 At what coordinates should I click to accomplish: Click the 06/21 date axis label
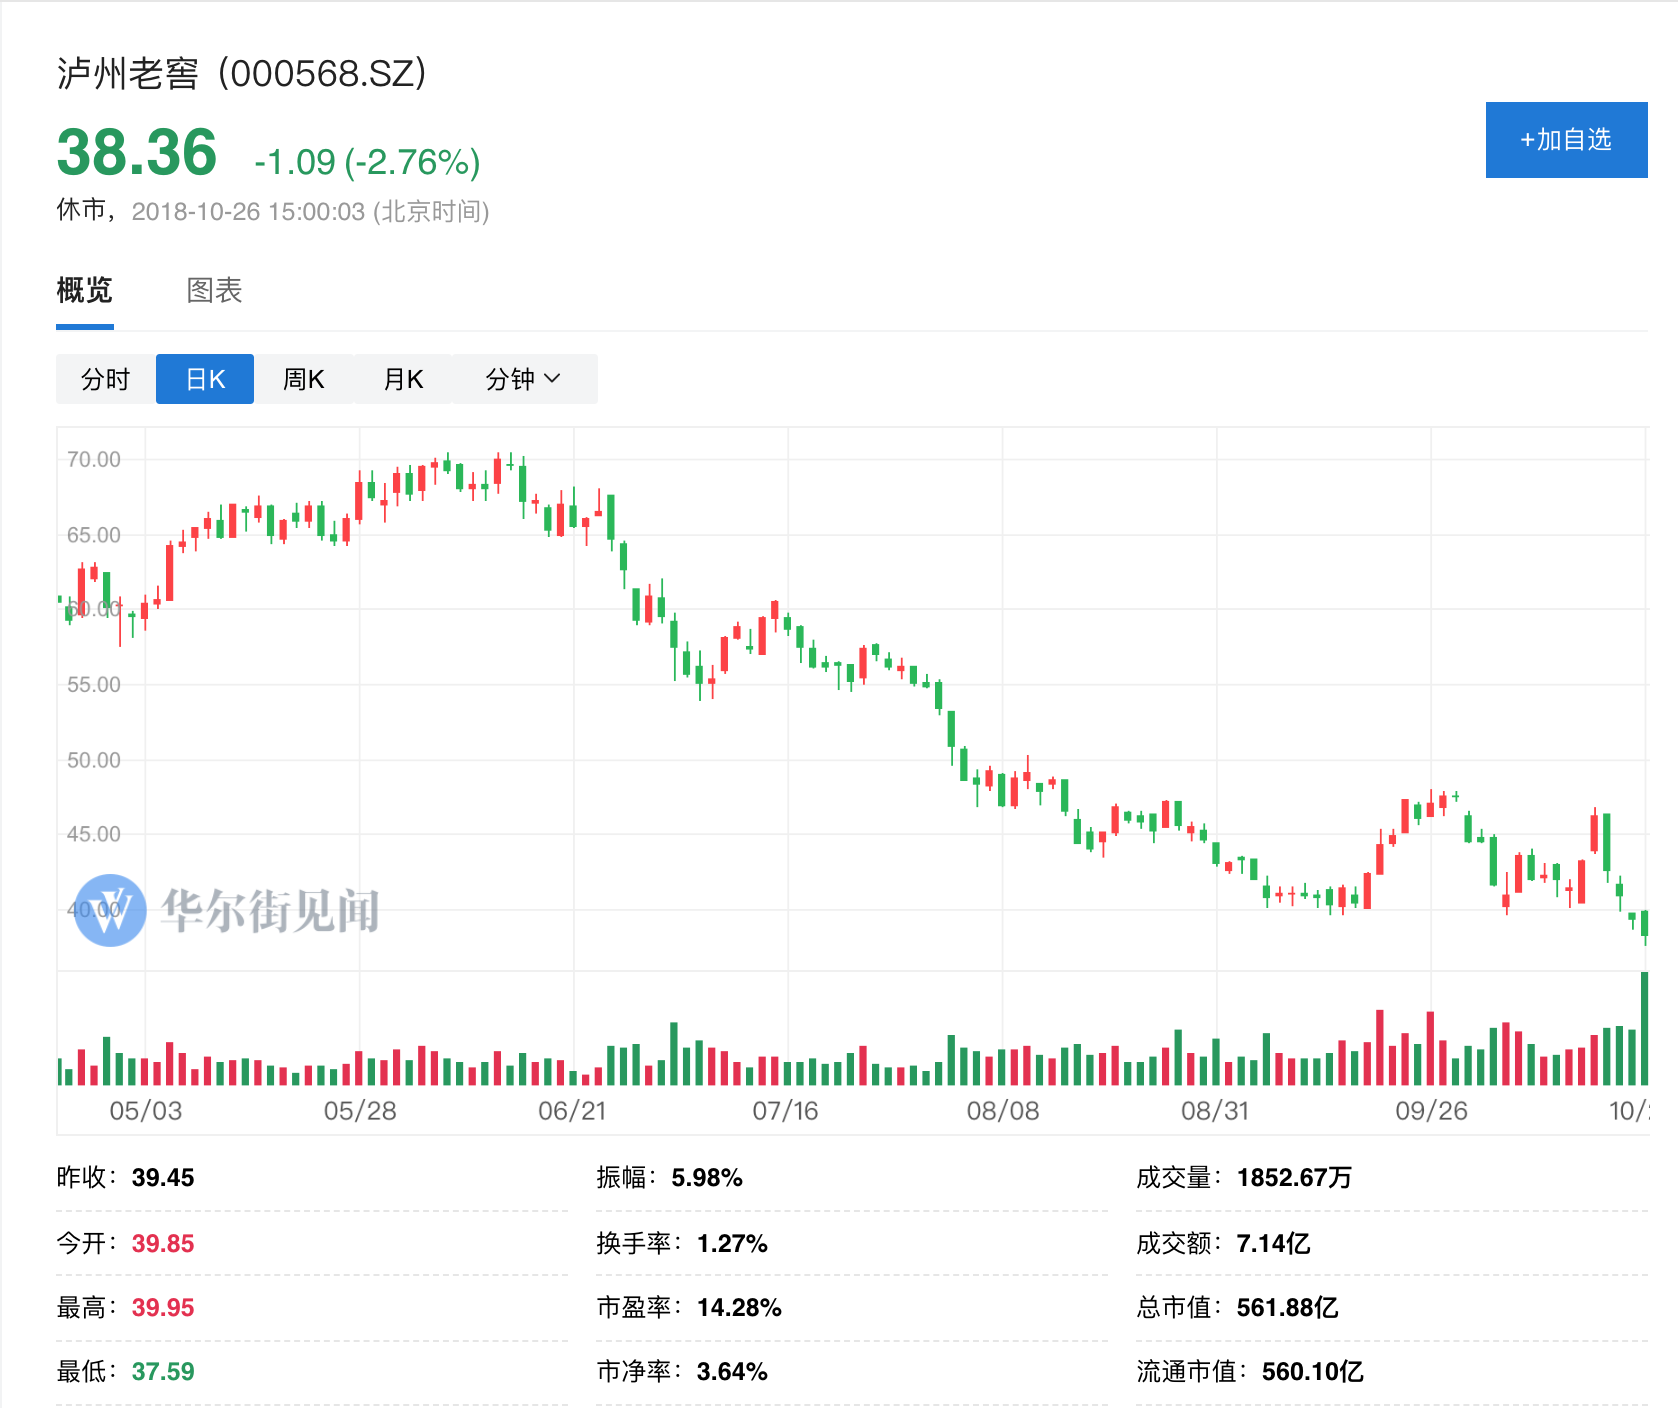click(573, 1111)
